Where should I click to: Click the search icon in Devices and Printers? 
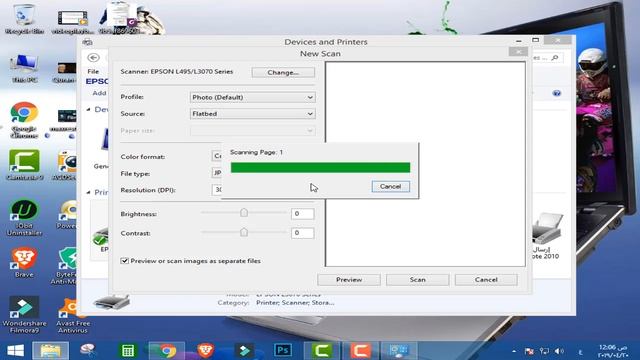point(555,58)
